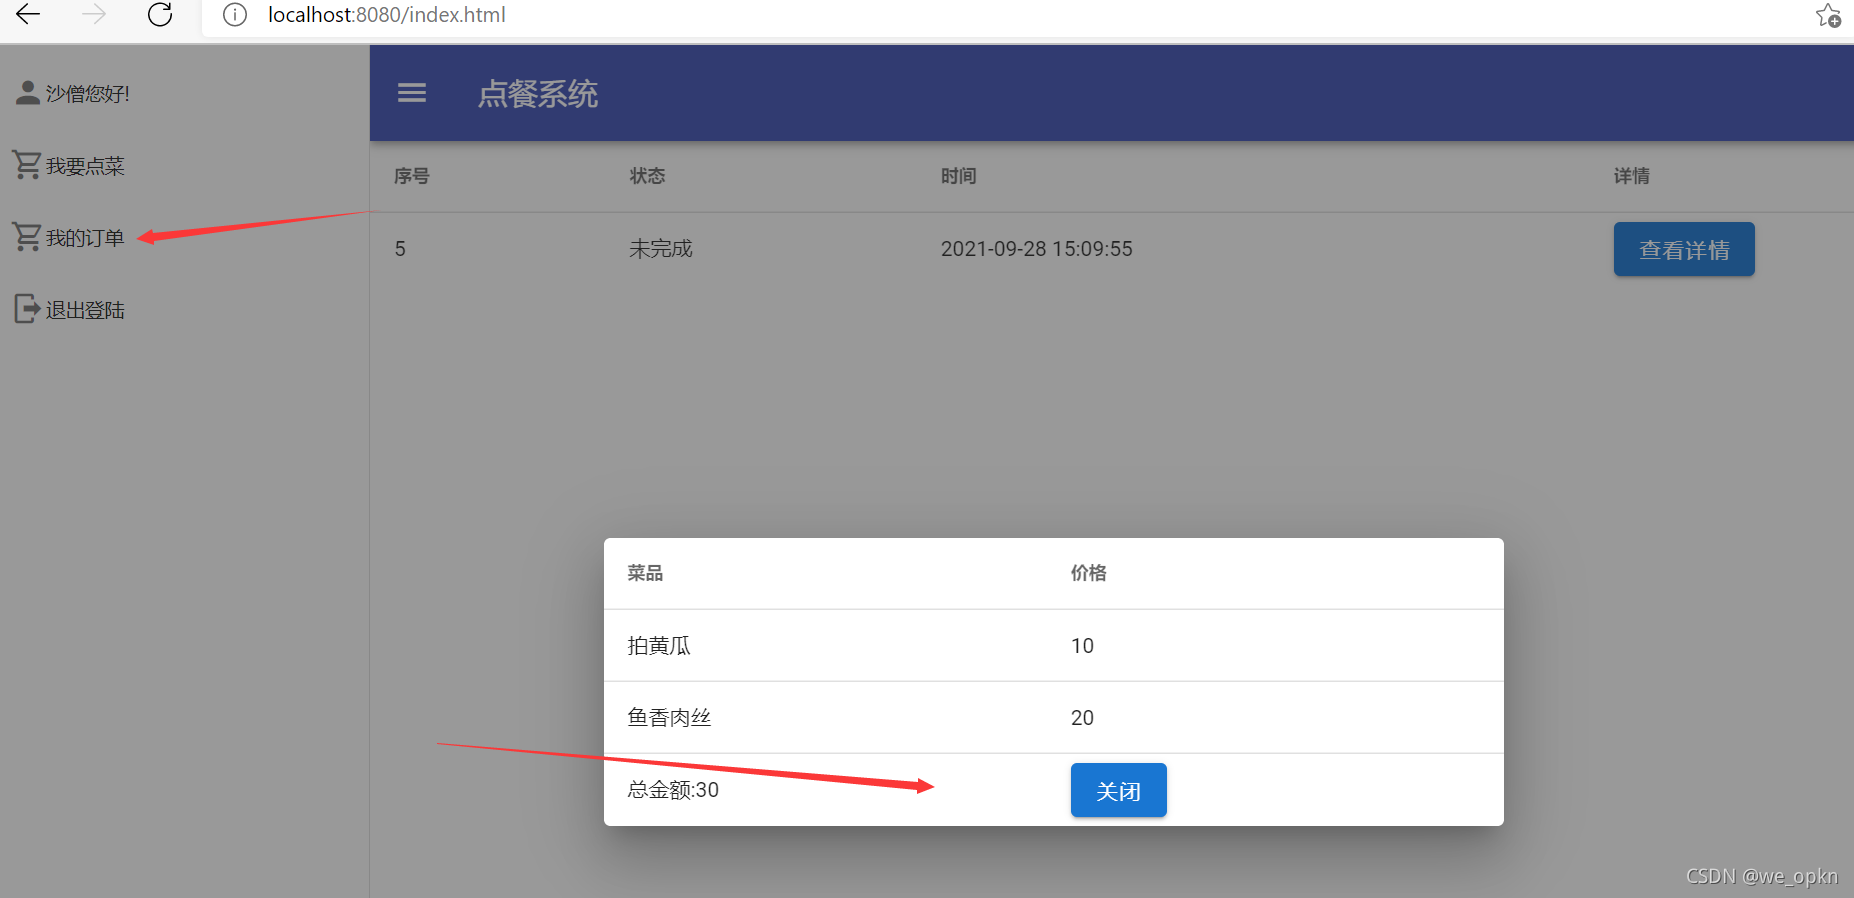Reload the page with the refresh icon
Screen dimensions: 1854x898
[x=160, y=14]
